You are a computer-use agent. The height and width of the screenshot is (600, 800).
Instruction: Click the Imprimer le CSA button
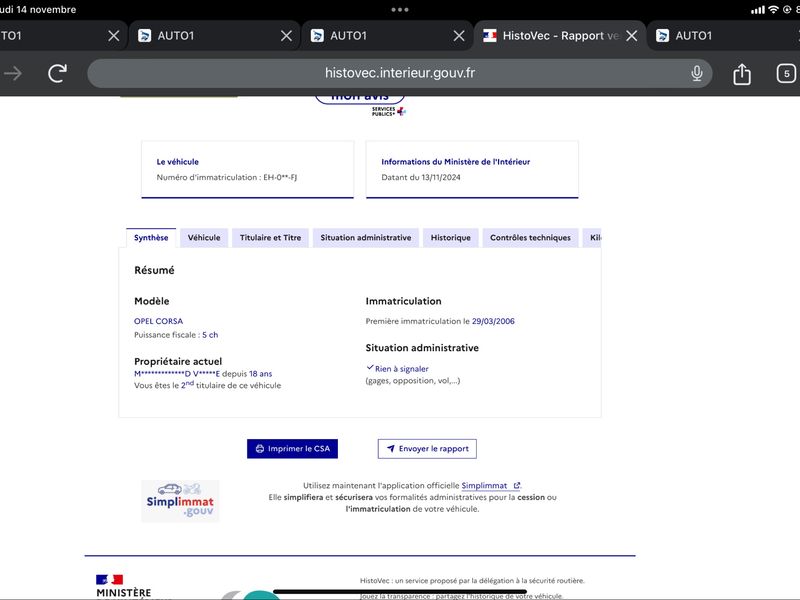tap(292, 449)
